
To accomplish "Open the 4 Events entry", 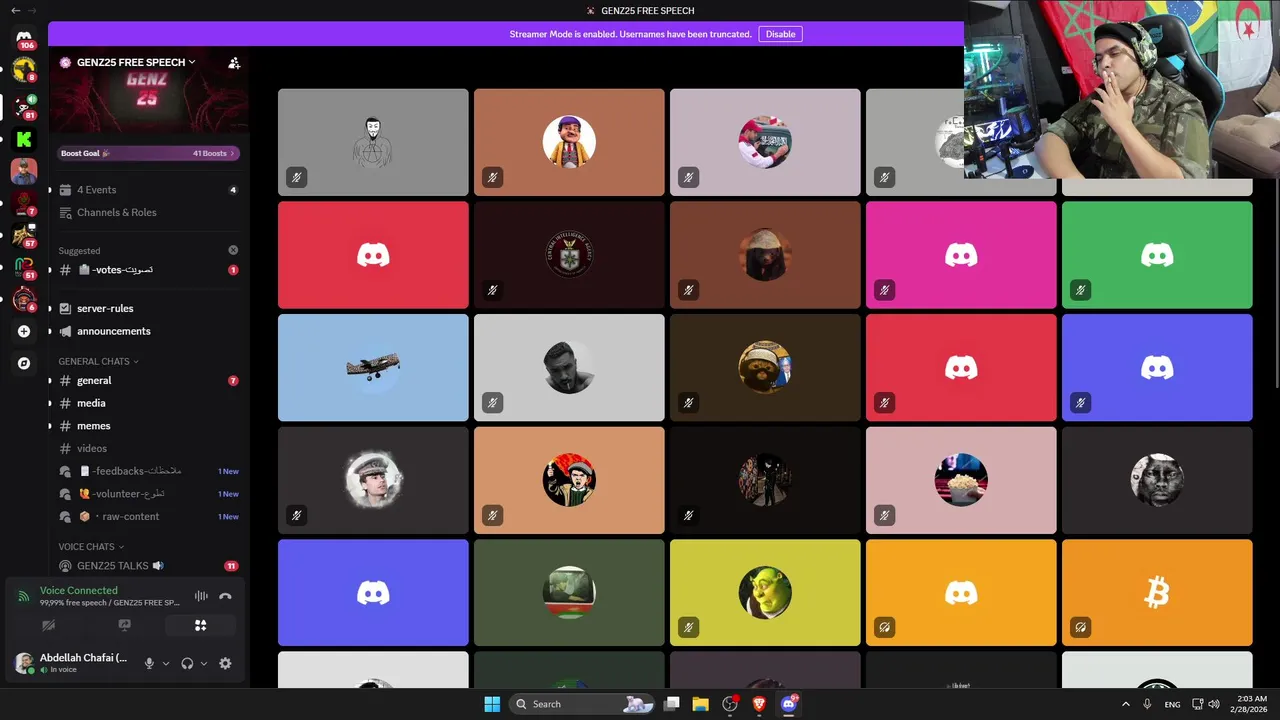I will click(148, 190).
